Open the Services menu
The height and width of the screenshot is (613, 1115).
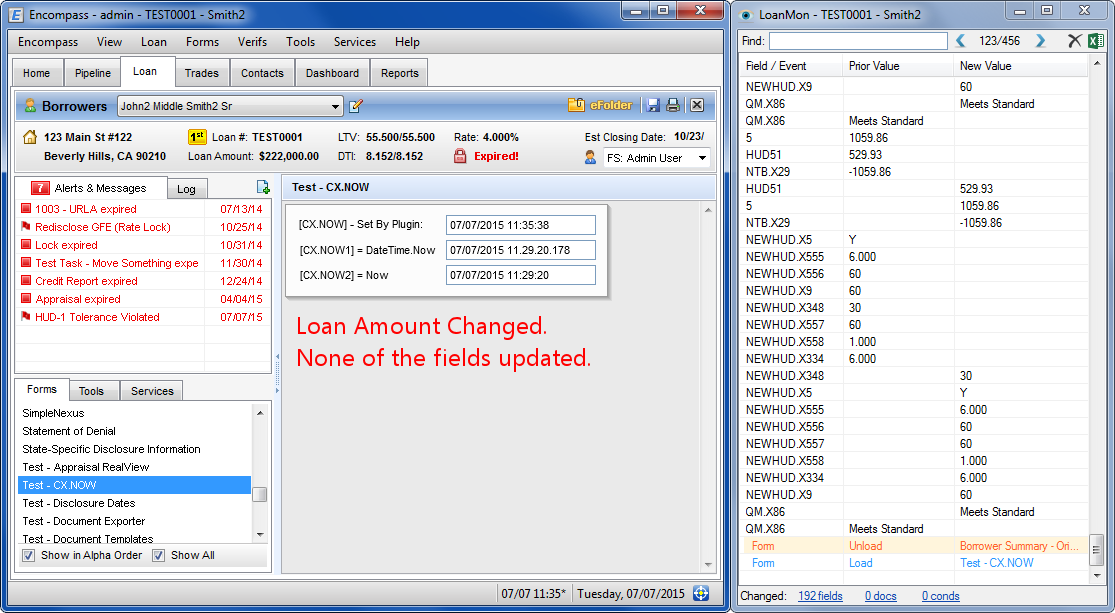point(355,42)
